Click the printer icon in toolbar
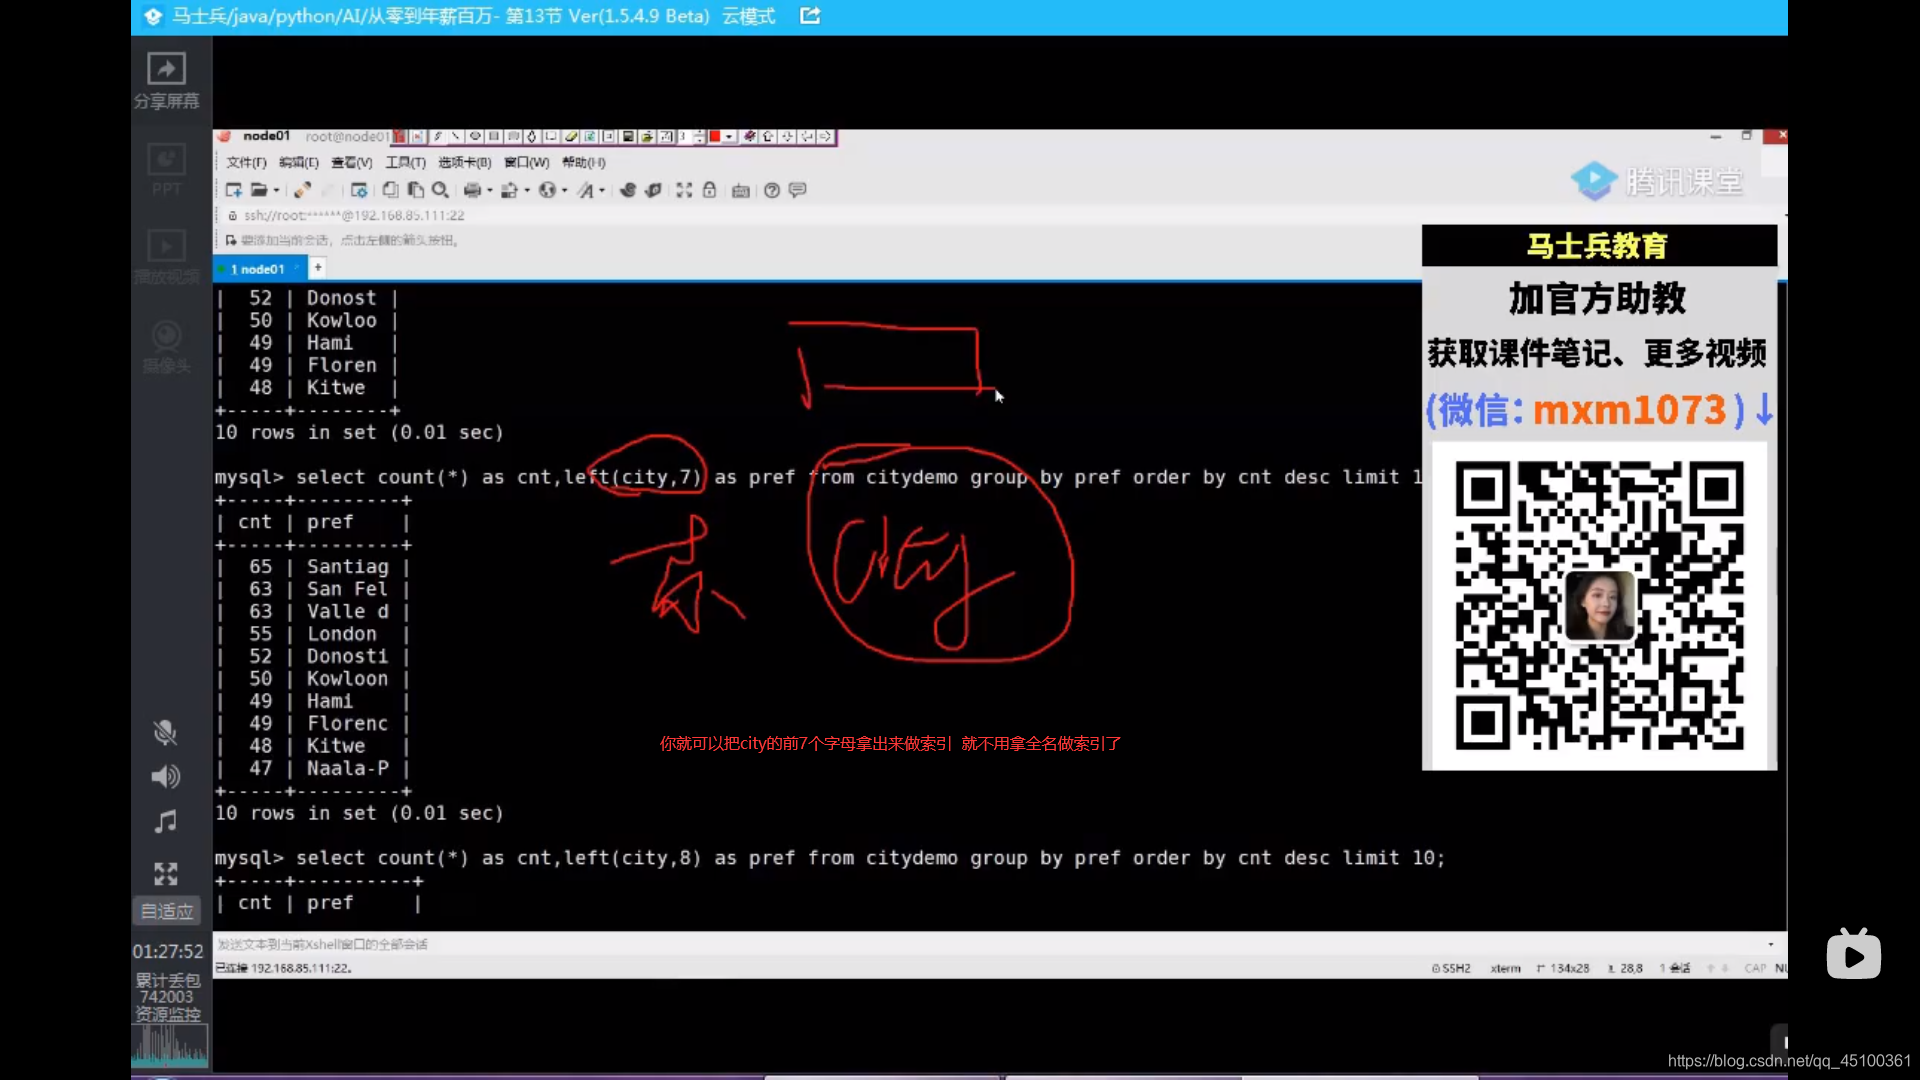 473,190
